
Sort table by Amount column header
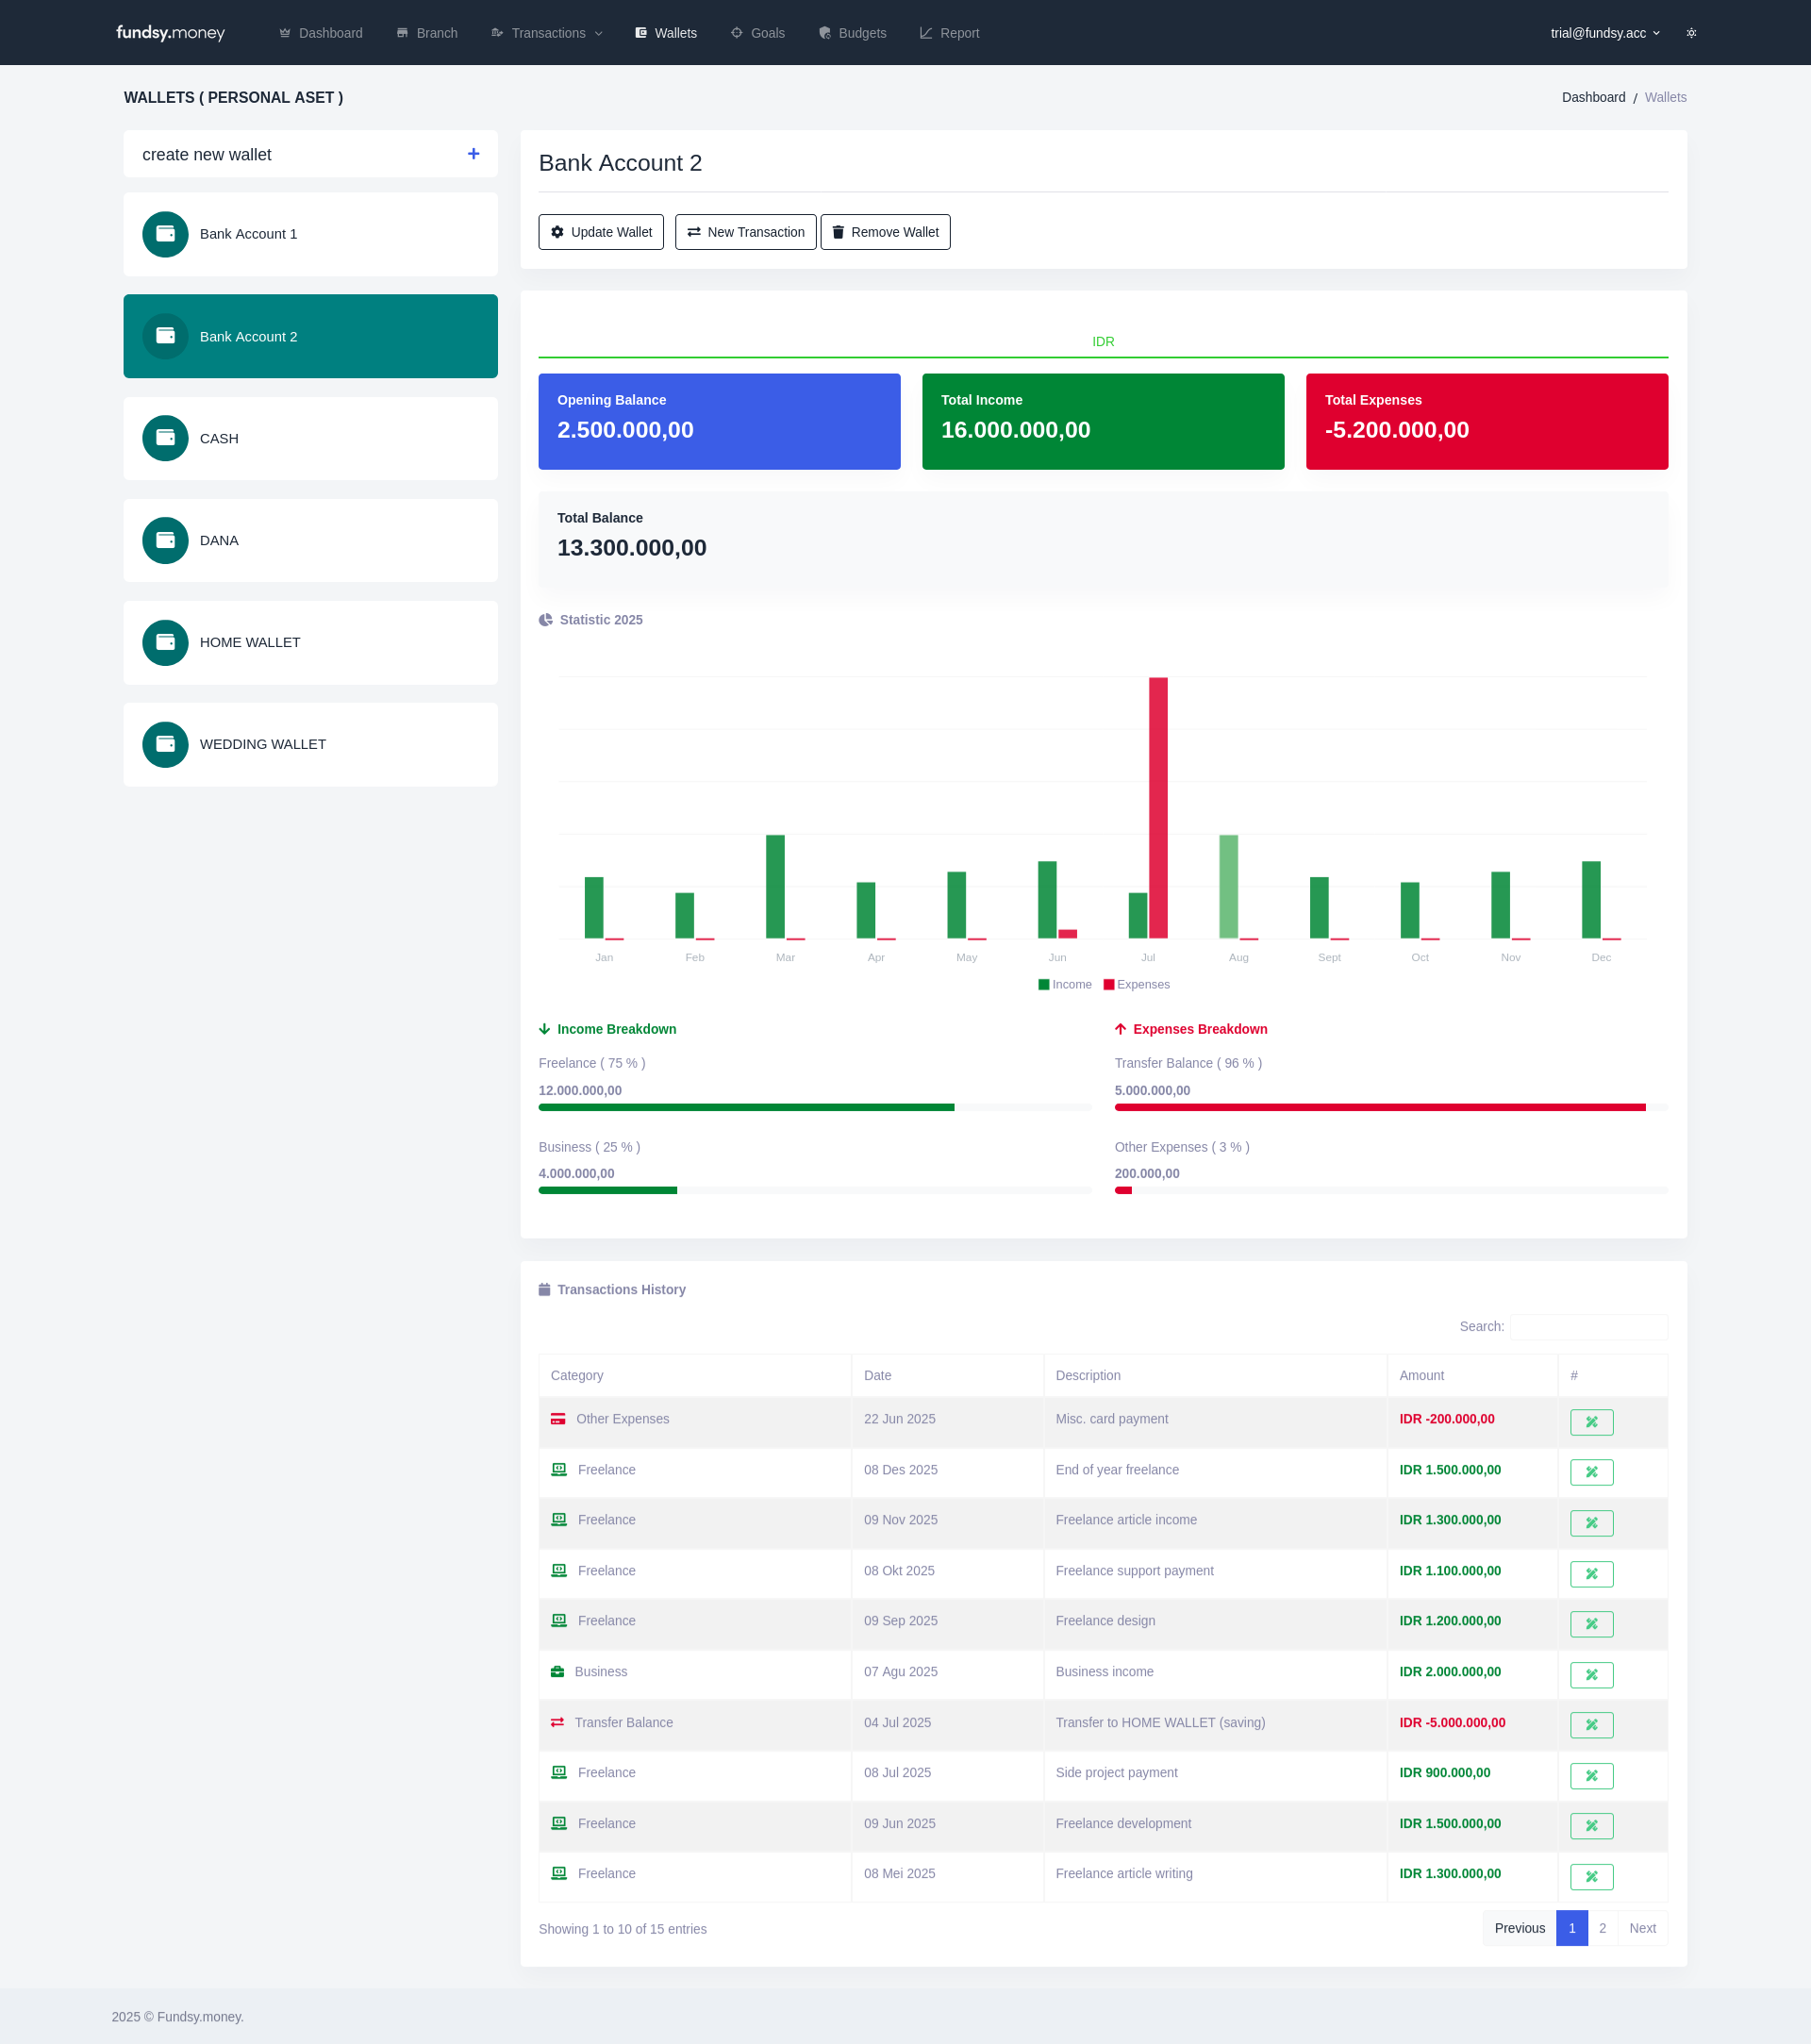[1421, 1375]
